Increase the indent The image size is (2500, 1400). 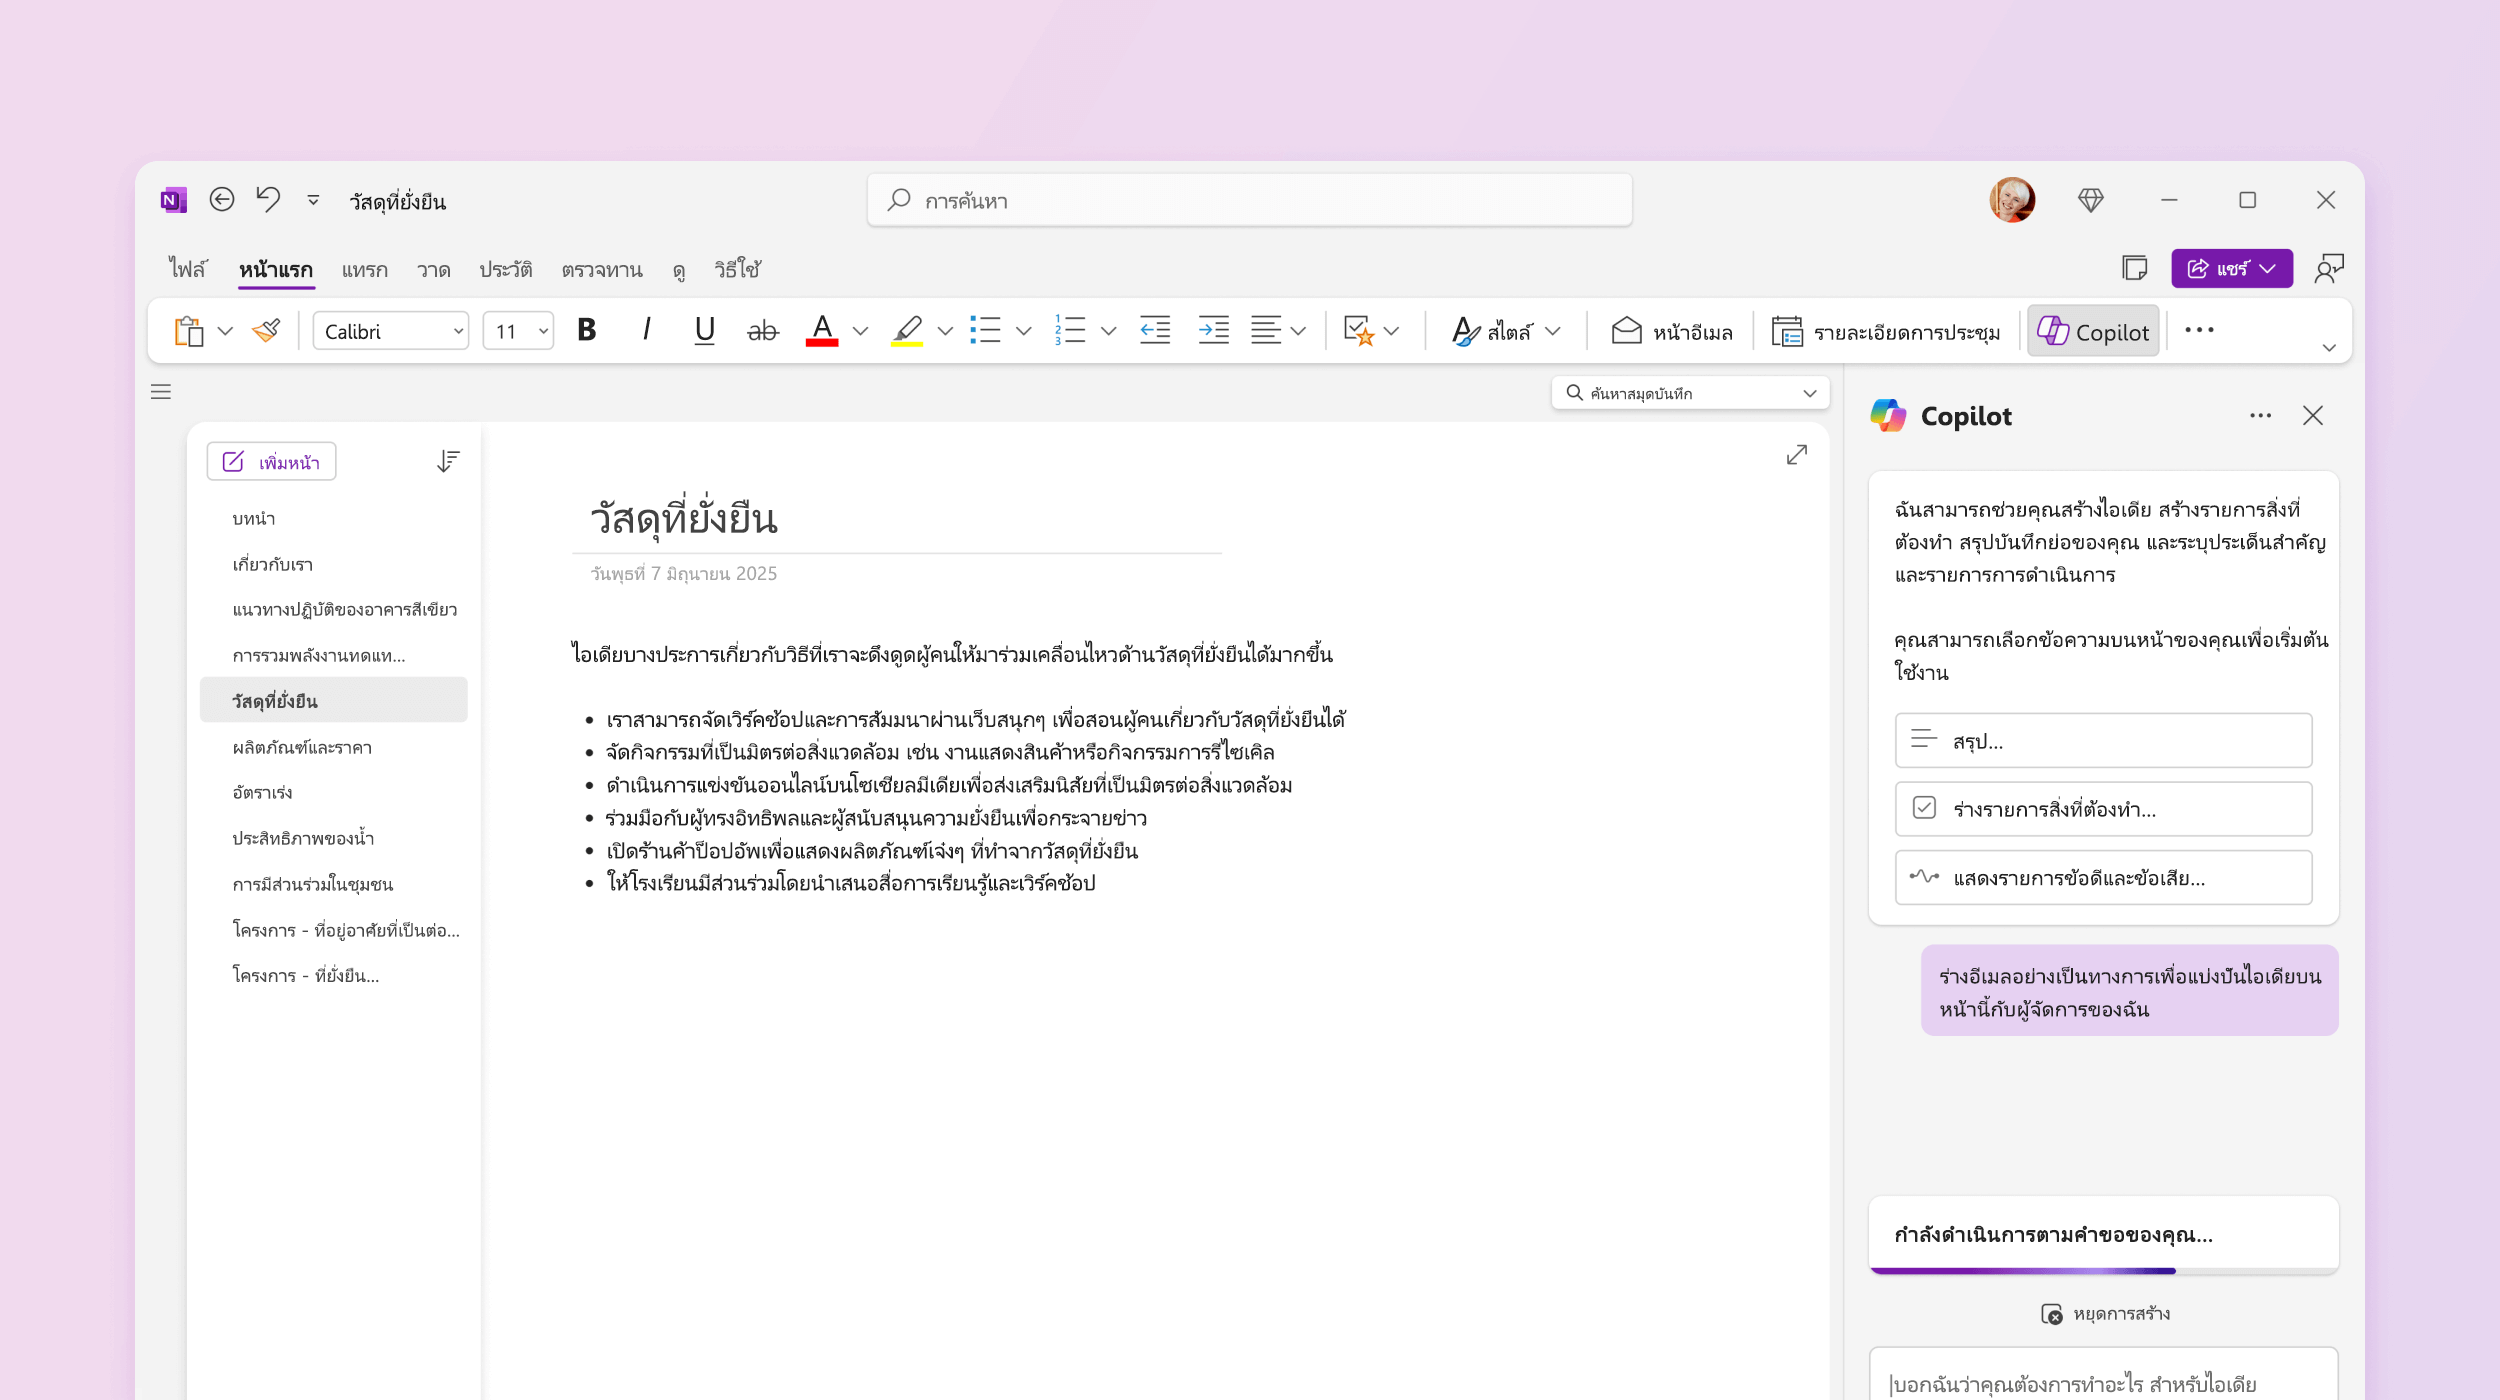(x=1213, y=330)
